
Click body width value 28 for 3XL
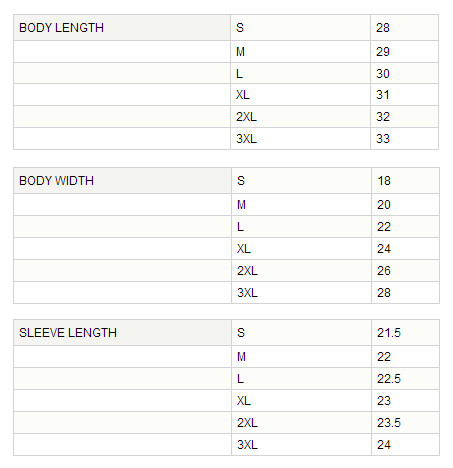405,293
